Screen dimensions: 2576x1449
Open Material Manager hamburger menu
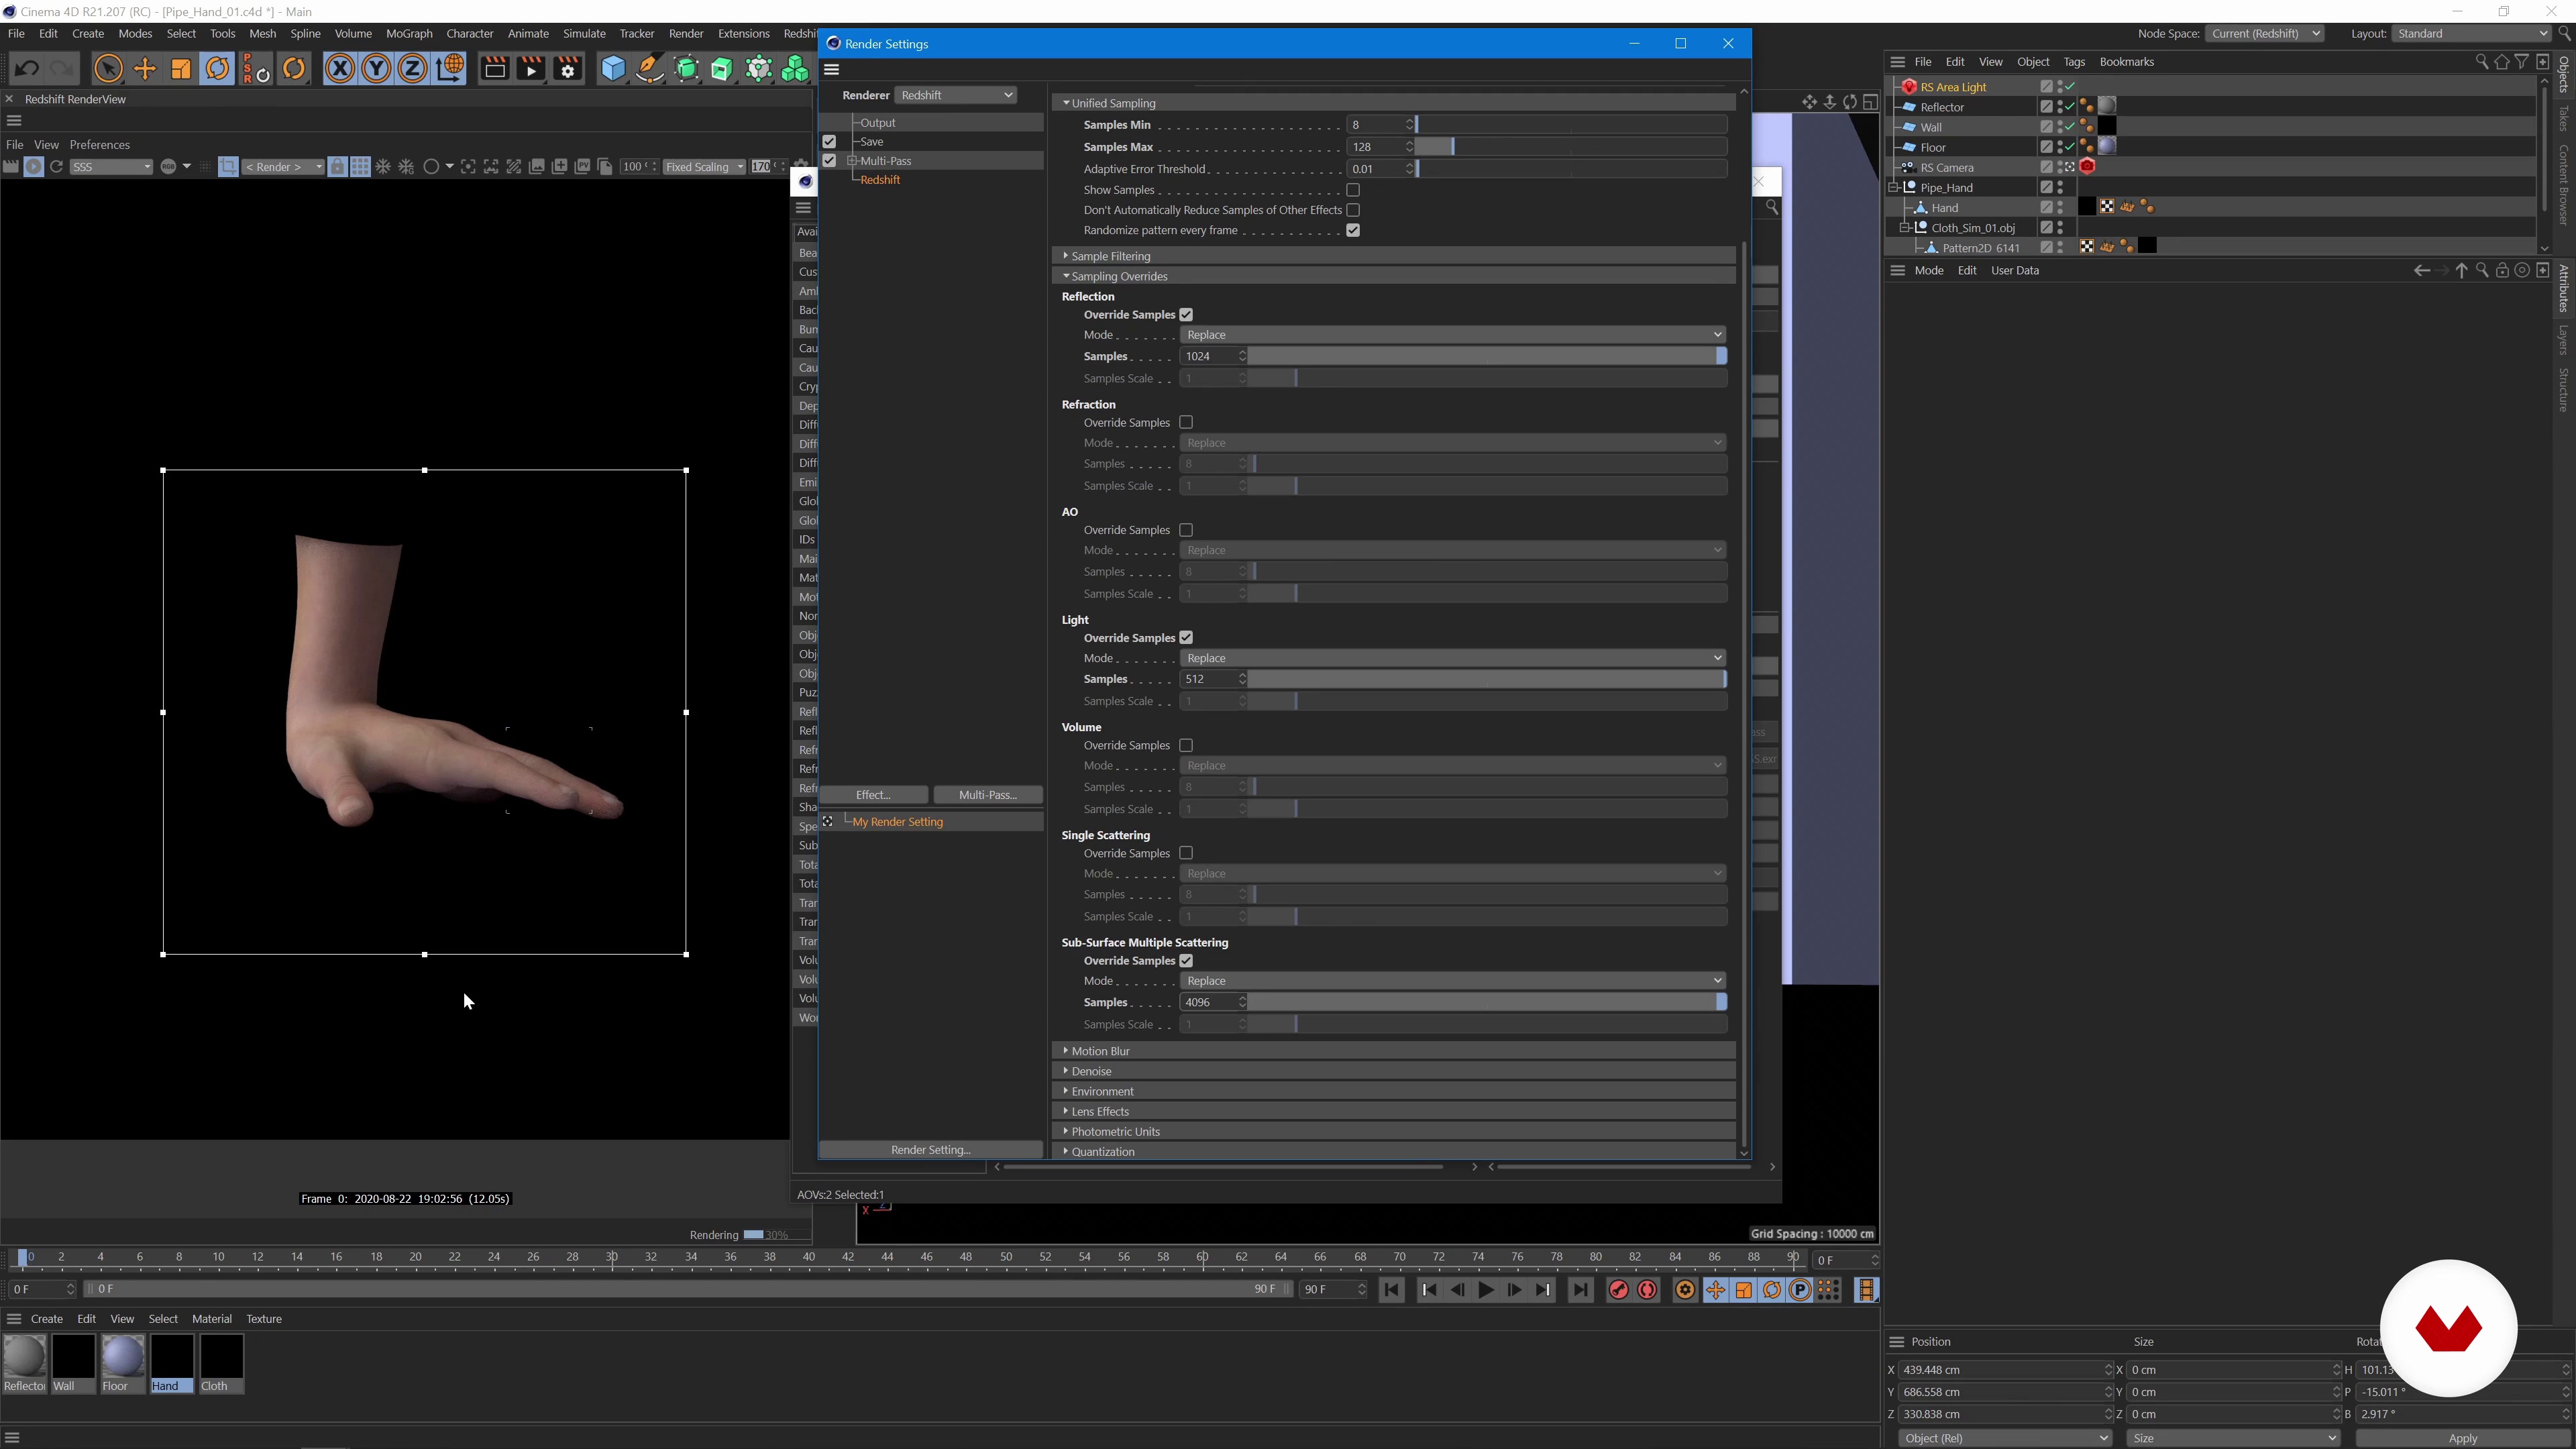click(x=14, y=1319)
